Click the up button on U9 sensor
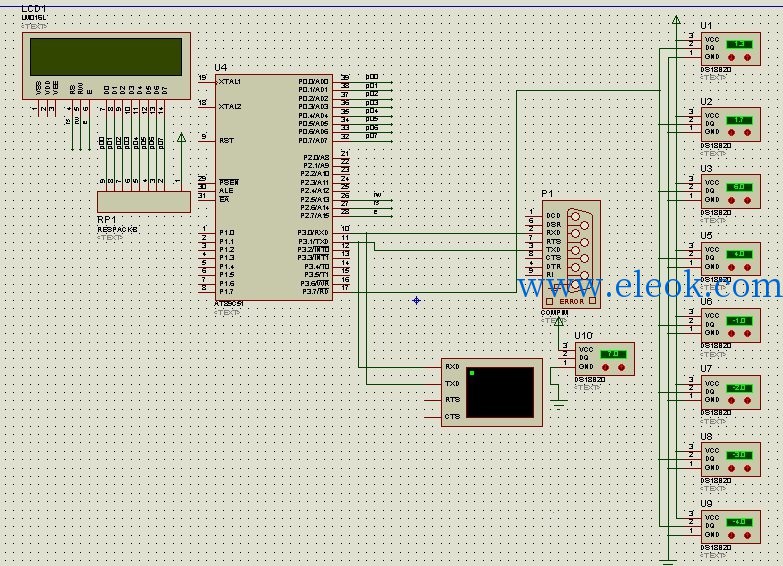 point(748,535)
